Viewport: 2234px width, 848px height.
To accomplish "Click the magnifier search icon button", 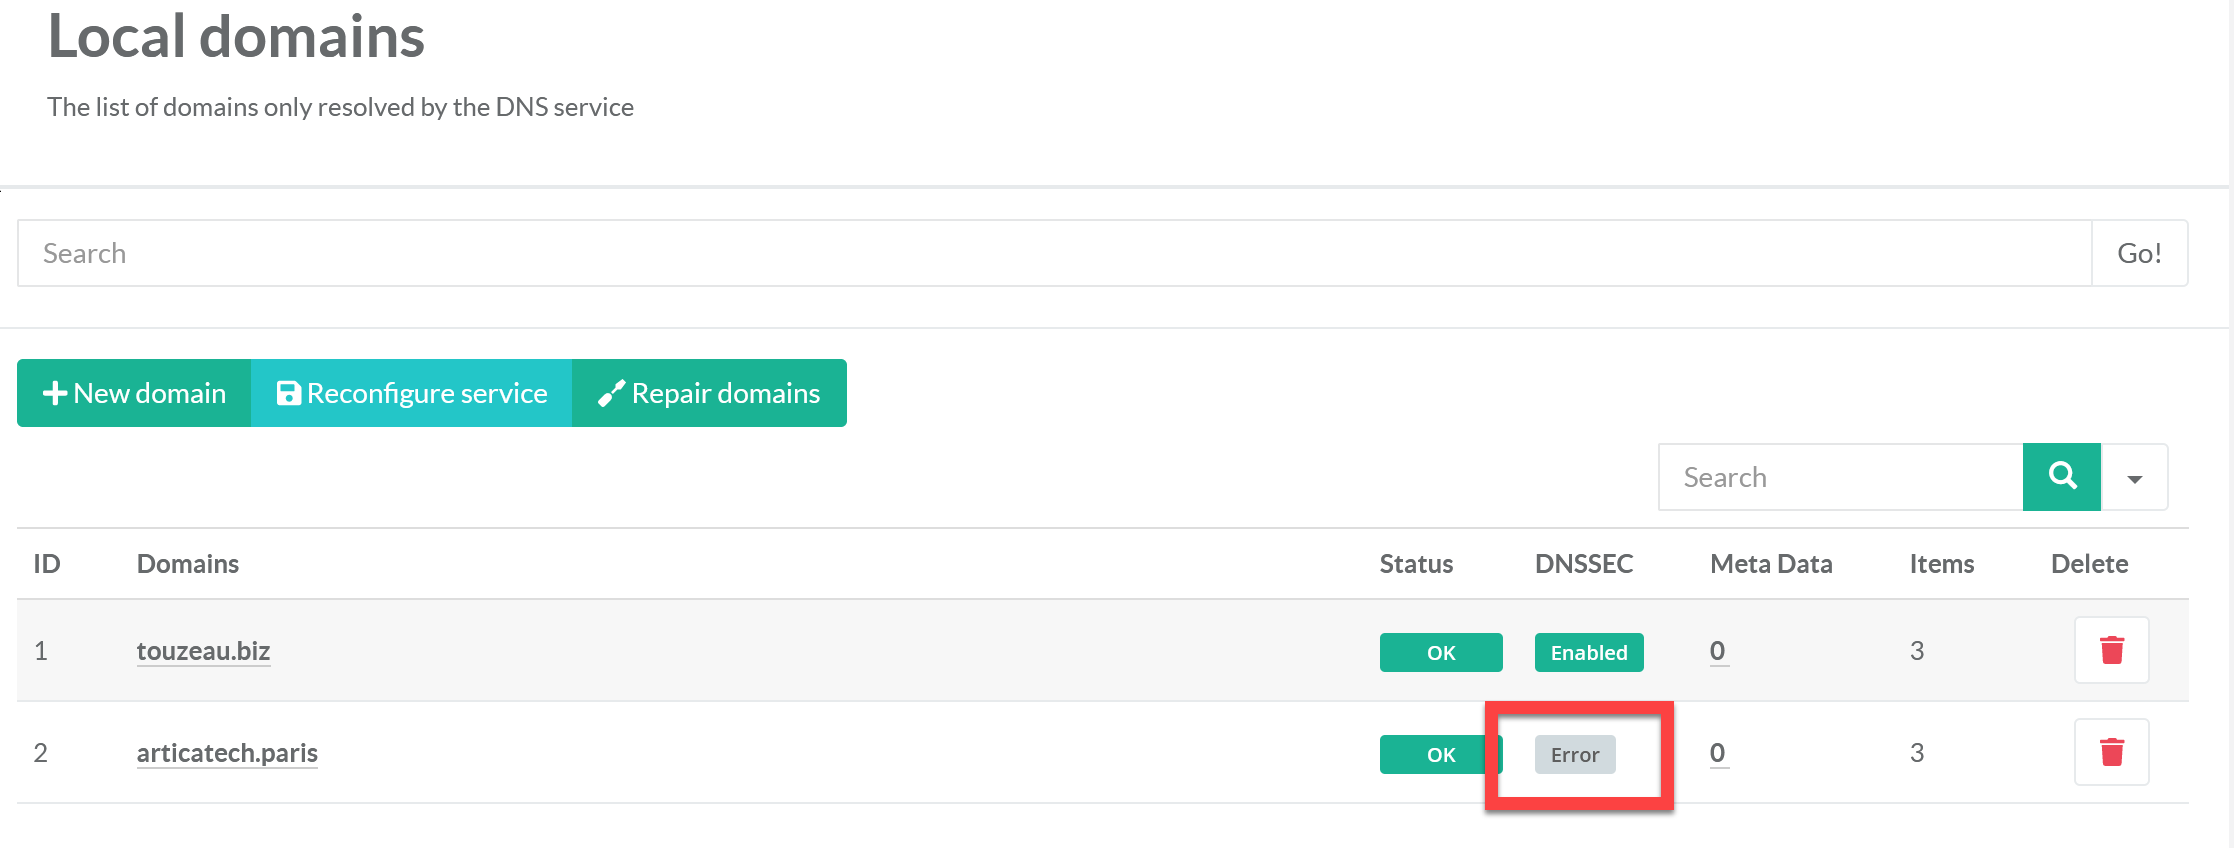I will (x=2061, y=477).
